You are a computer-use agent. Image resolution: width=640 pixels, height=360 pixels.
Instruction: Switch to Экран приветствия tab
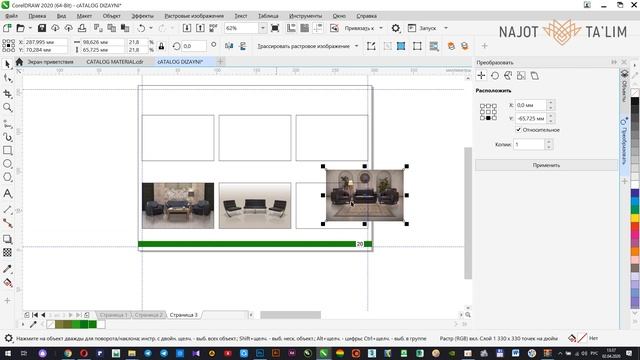coord(50,62)
